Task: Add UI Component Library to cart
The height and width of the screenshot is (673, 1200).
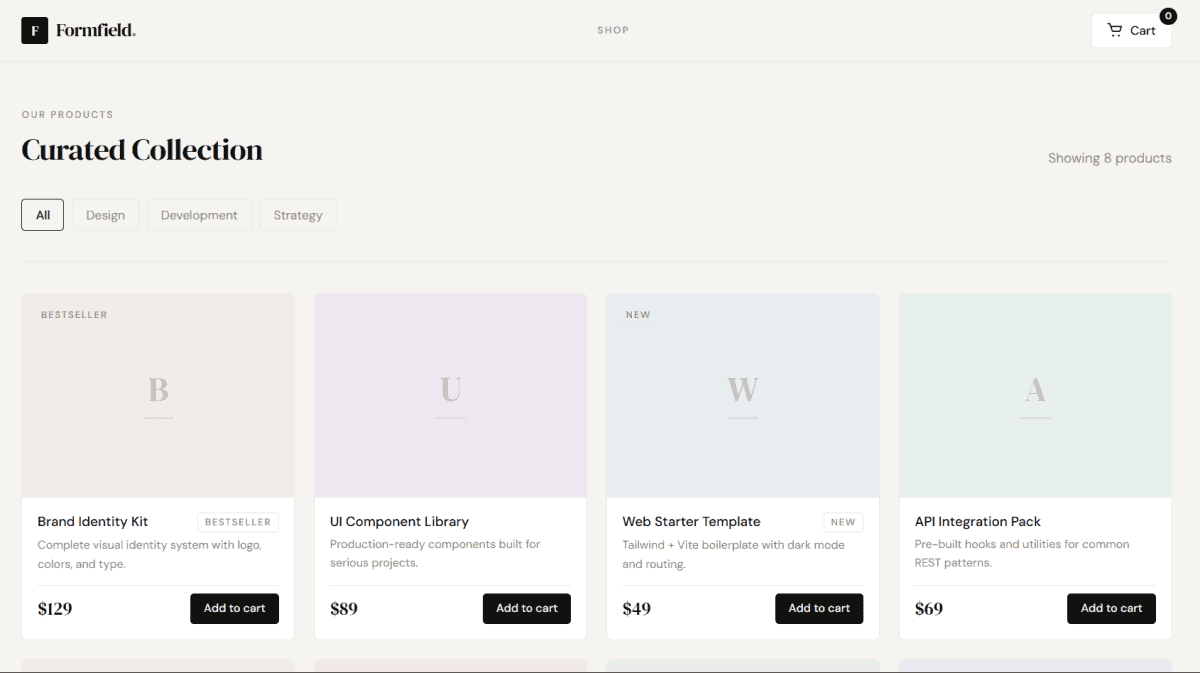Action: (527, 608)
